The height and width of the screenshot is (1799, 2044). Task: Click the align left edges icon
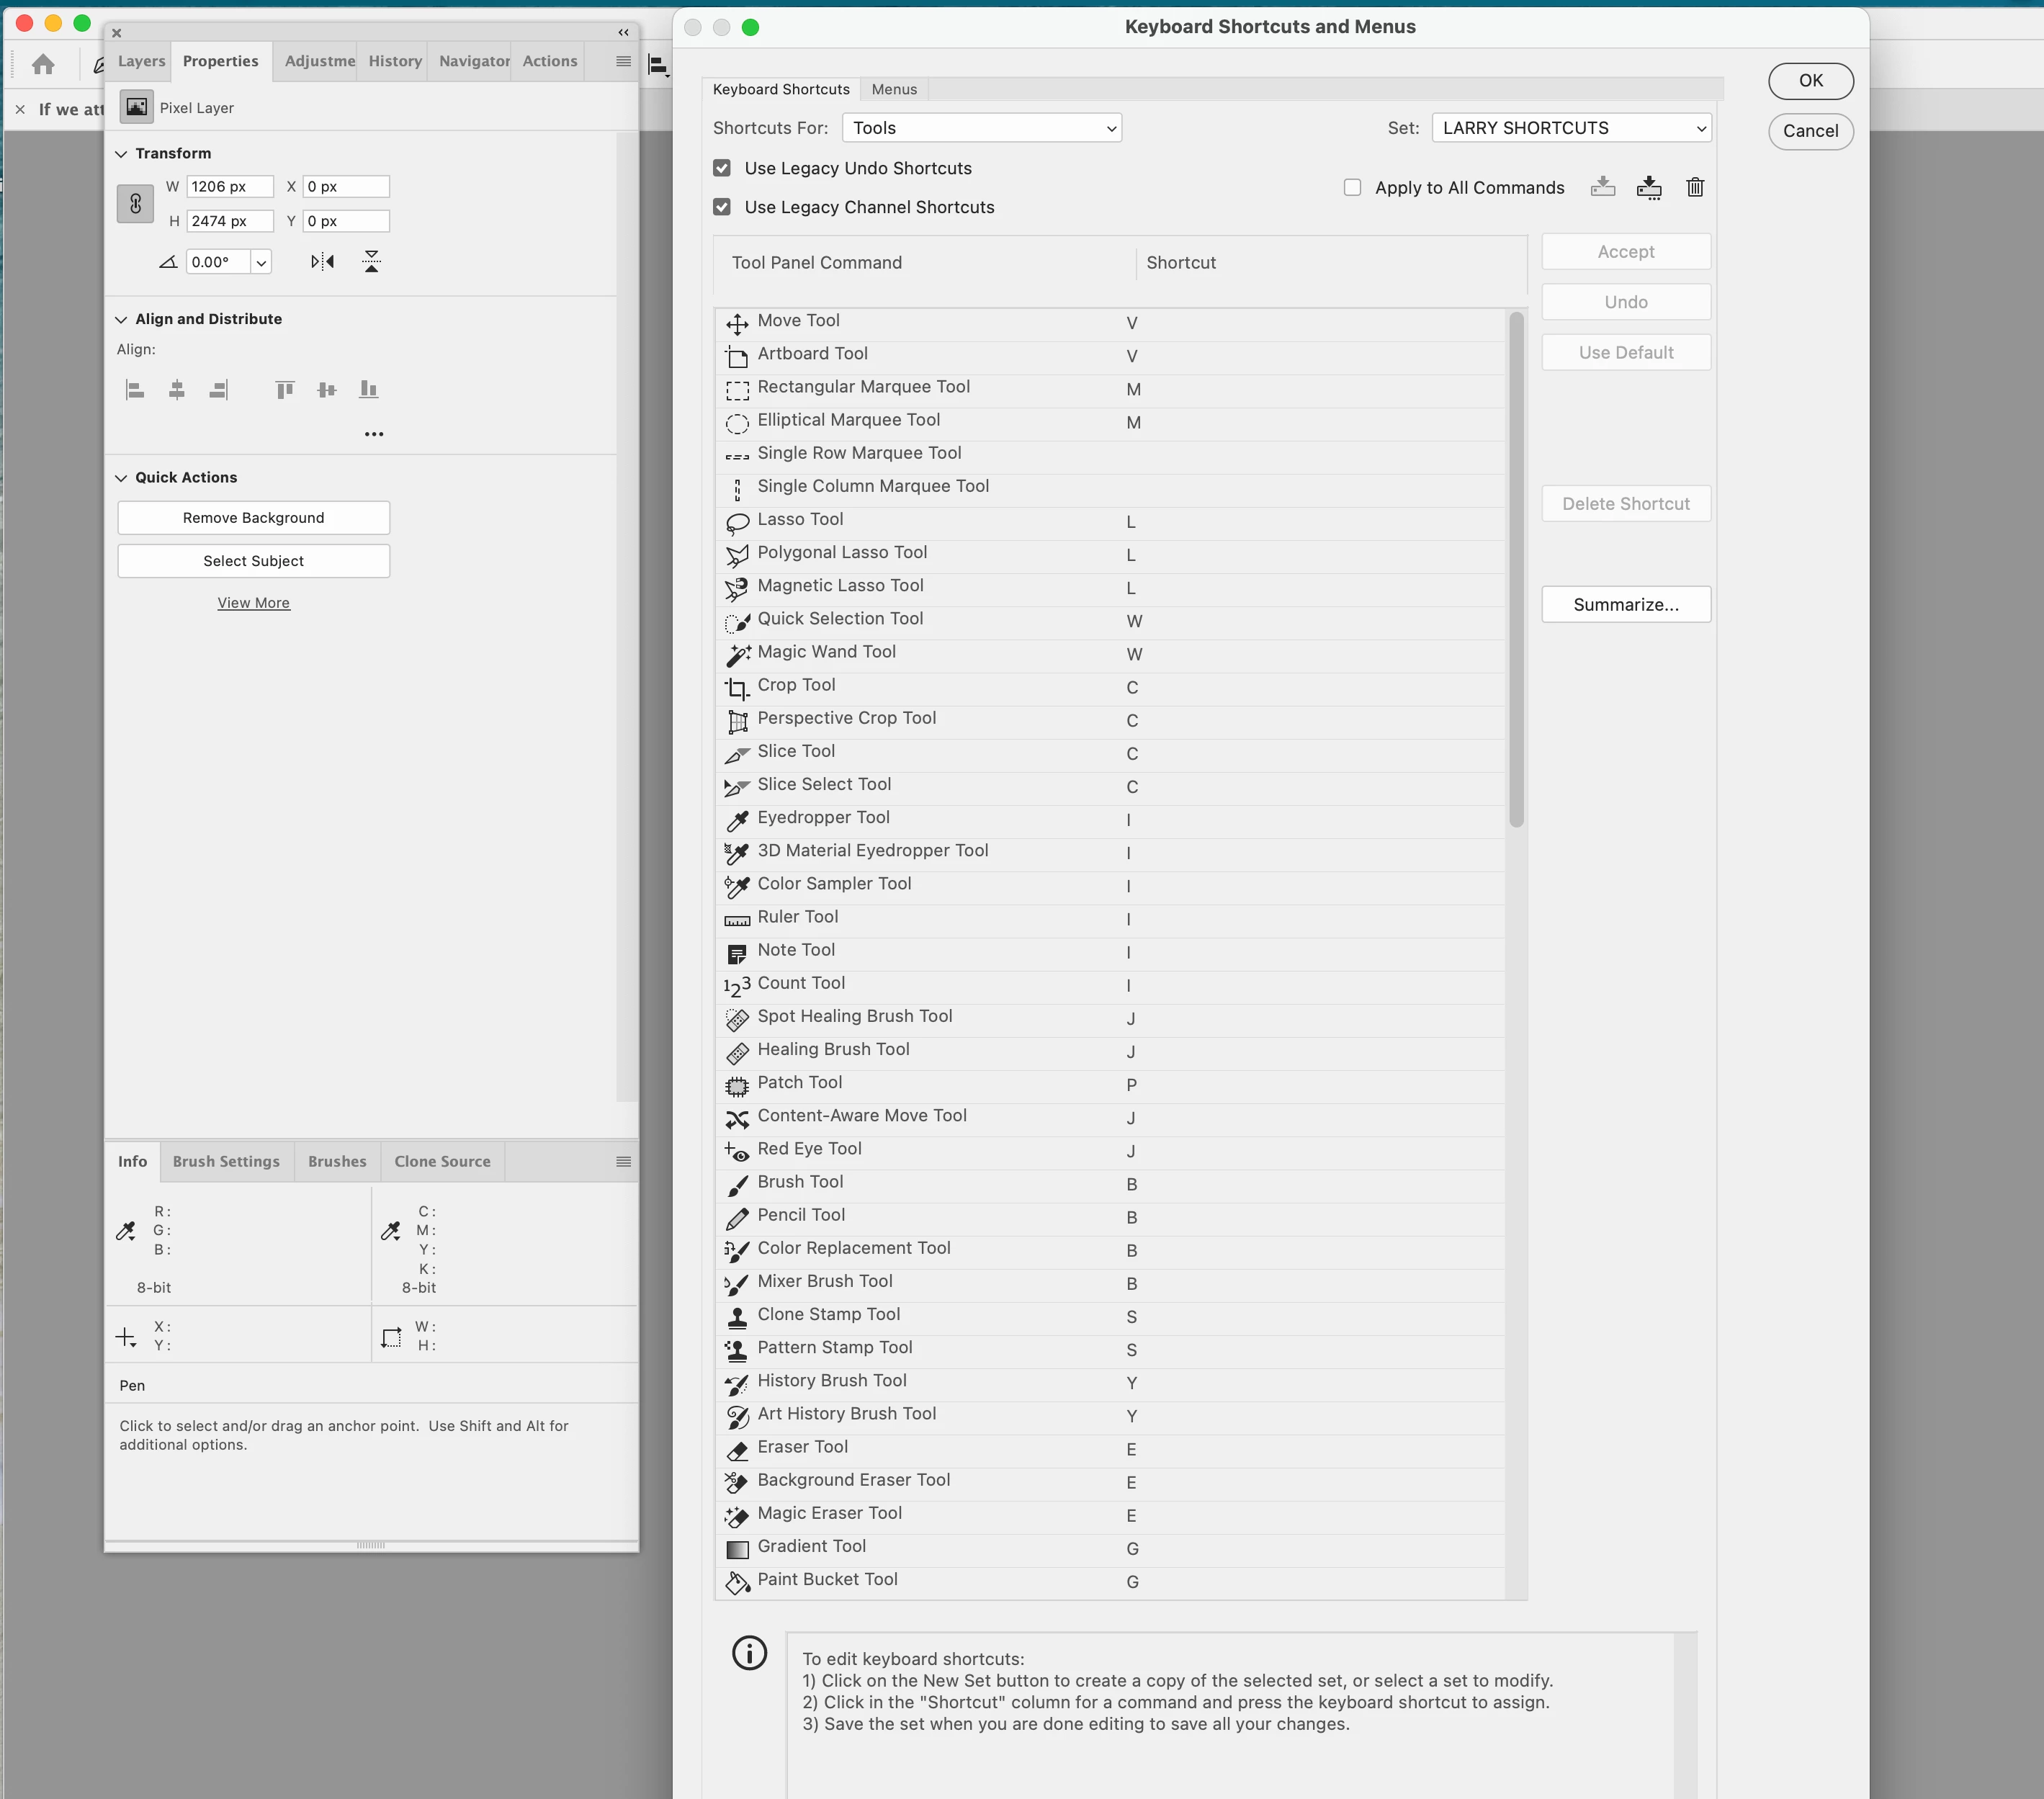click(135, 390)
